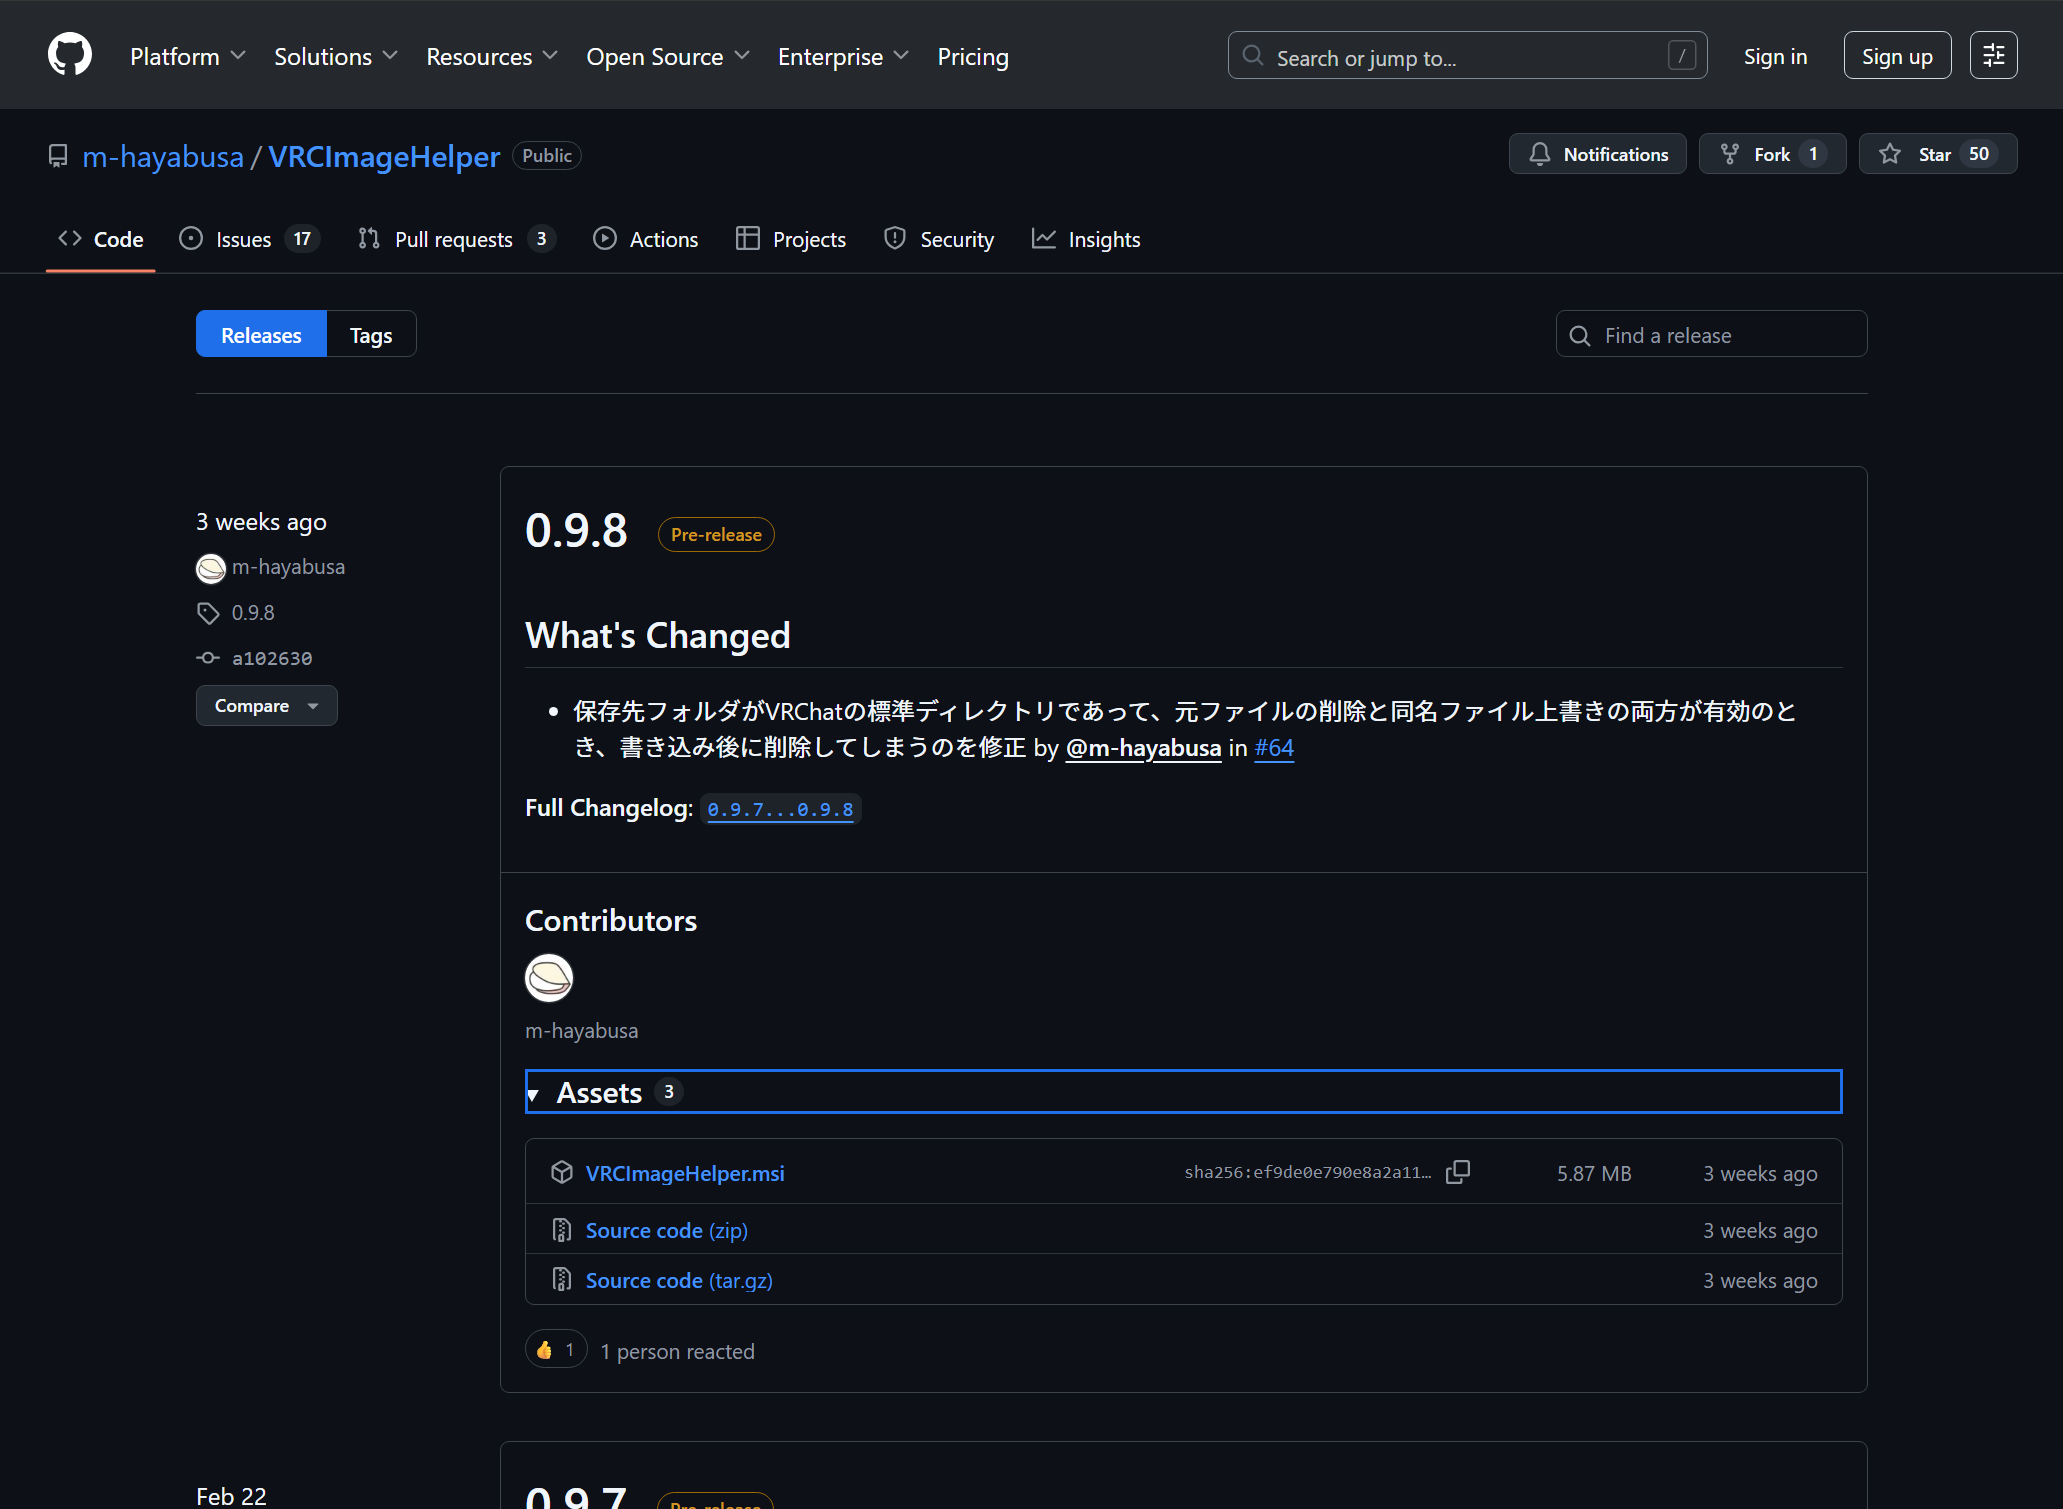2063x1509 pixels.
Task: Add a thumbs-up reaction to release 0.9.8
Action: coord(555,1349)
